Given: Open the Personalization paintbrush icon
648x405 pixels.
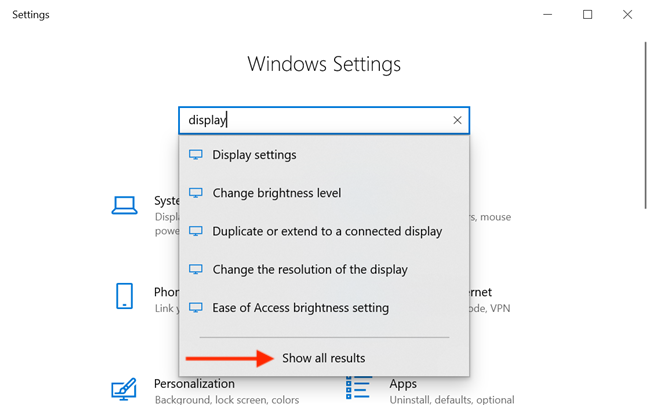Looking at the screenshot, I should tap(124, 389).
